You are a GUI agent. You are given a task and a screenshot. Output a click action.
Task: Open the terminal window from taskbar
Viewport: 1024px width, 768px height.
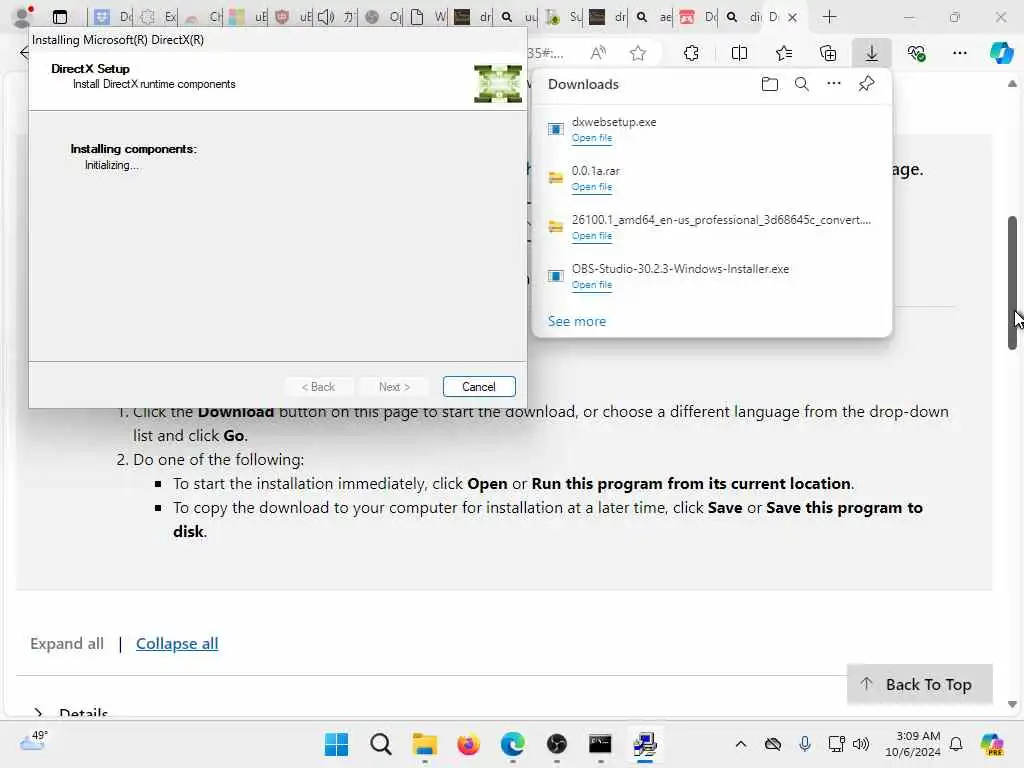(x=600, y=744)
